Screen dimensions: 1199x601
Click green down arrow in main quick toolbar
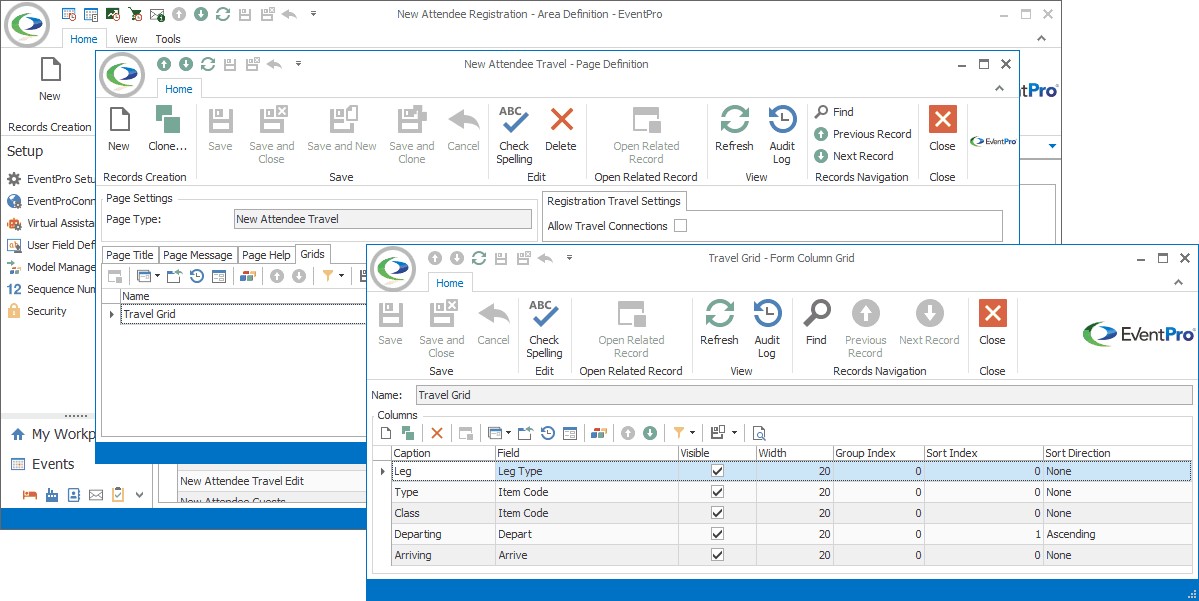(200, 14)
